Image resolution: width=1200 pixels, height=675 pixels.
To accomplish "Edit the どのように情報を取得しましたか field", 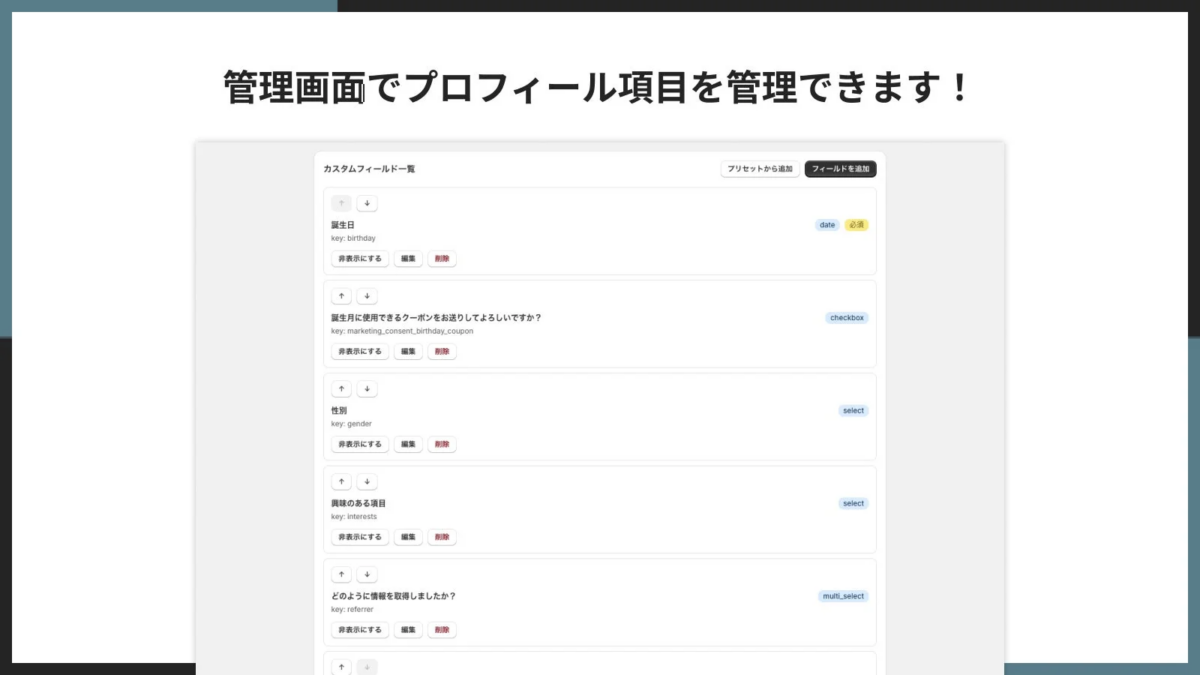I will (408, 630).
